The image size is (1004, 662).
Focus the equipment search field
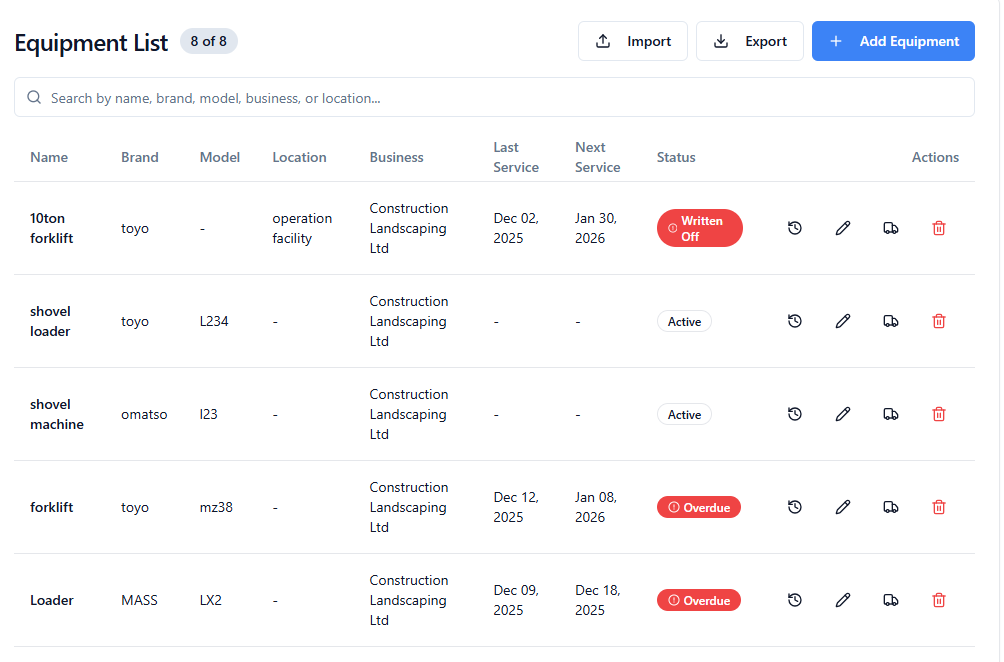[494, 98]
